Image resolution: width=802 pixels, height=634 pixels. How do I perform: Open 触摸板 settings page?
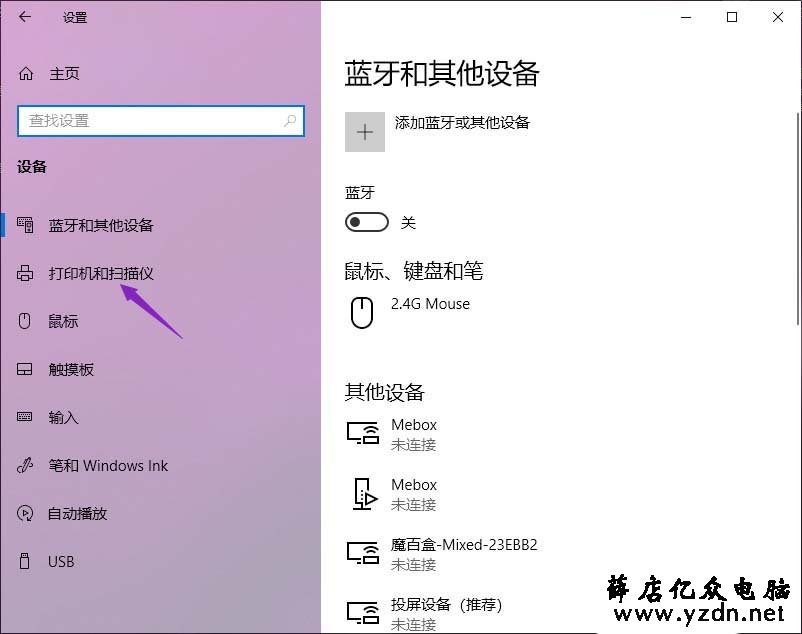(x=71, y=369)
